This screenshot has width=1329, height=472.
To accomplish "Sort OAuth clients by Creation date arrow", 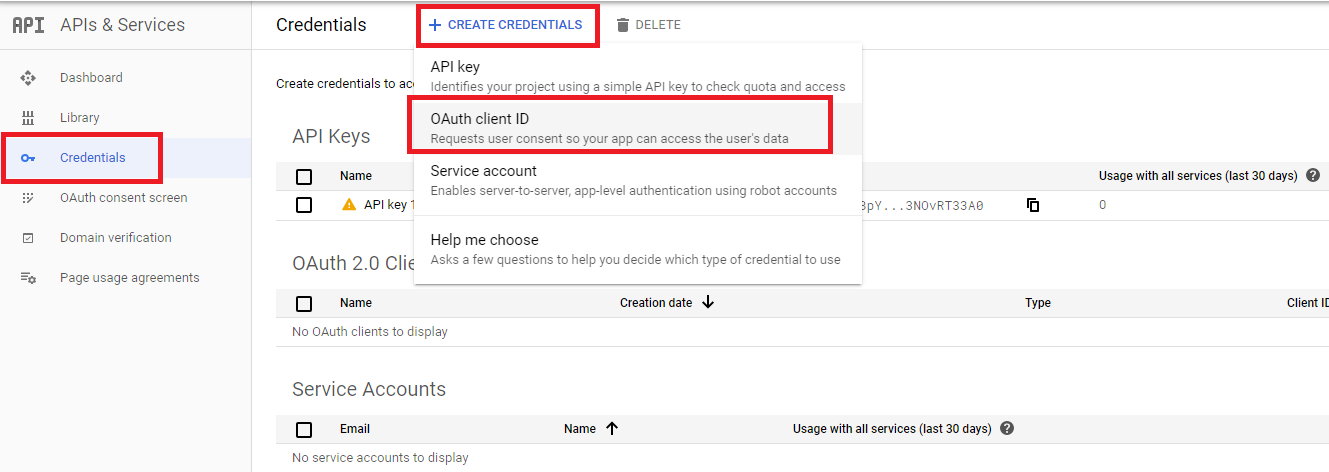I will coord(708,302).
